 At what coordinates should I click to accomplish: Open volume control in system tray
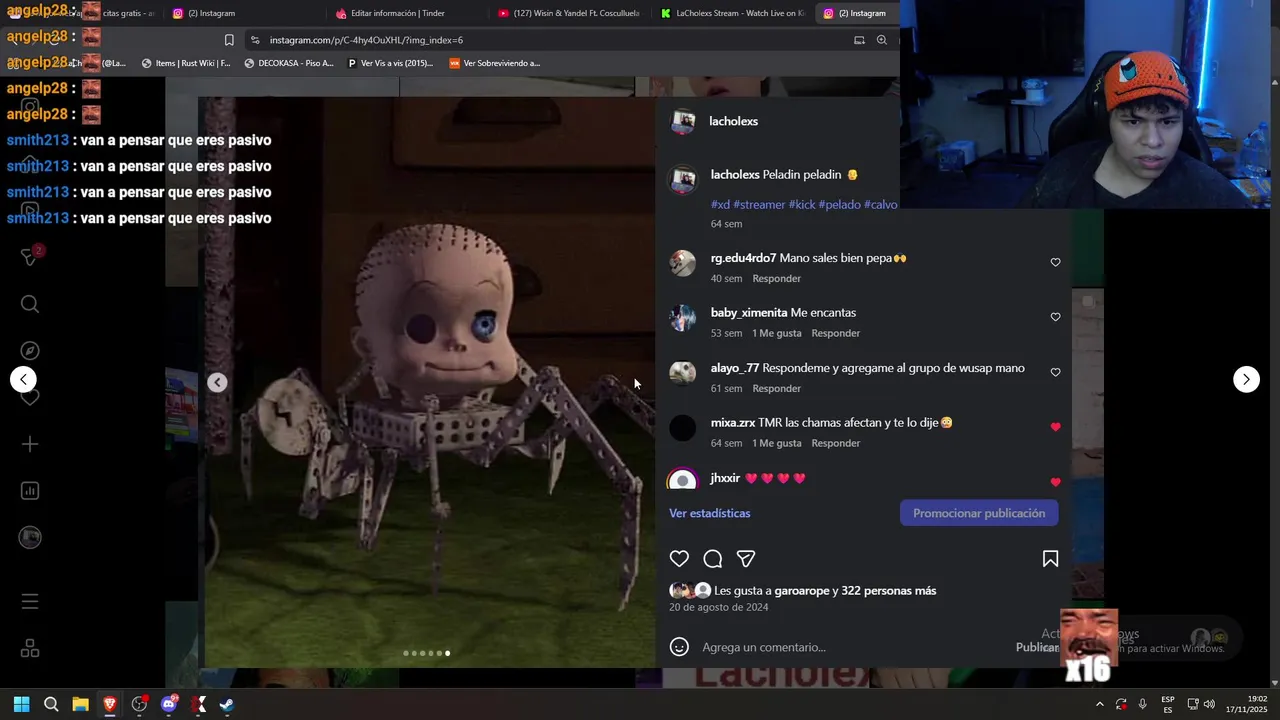(x=1209, y=704)
